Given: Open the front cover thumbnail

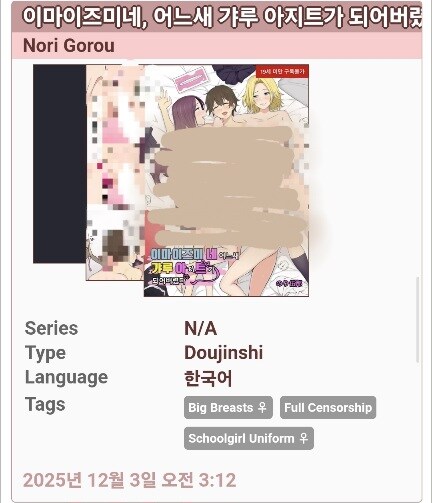Looking at the screenshot, I should click(227, 180).
